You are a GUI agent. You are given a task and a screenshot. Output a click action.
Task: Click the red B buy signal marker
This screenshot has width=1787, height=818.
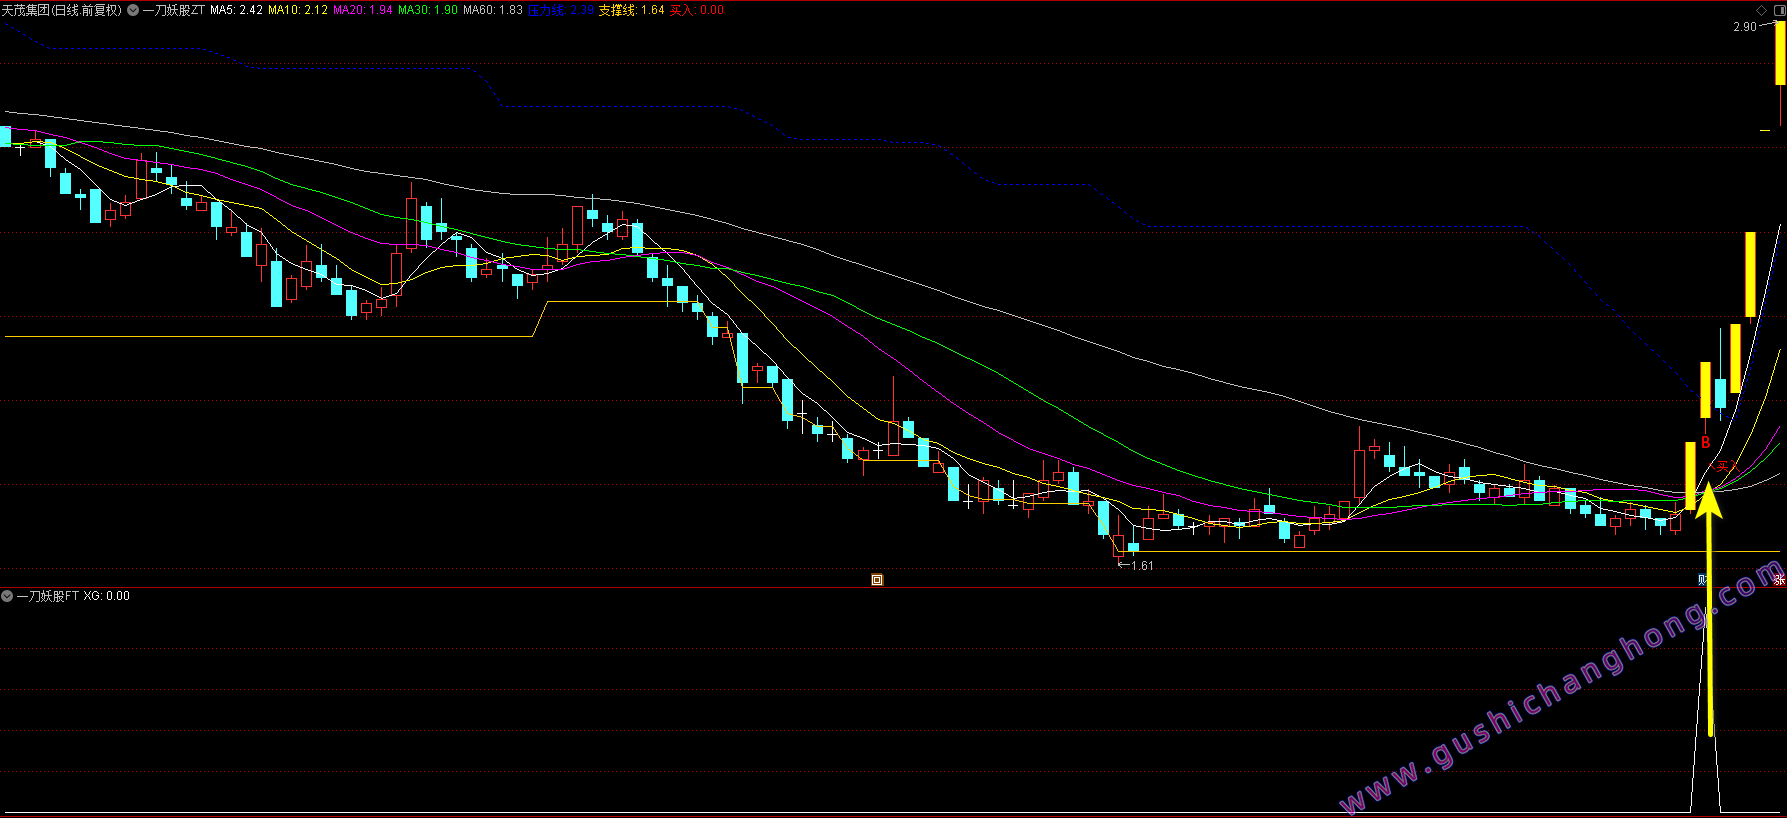(x=1705, y=442)
